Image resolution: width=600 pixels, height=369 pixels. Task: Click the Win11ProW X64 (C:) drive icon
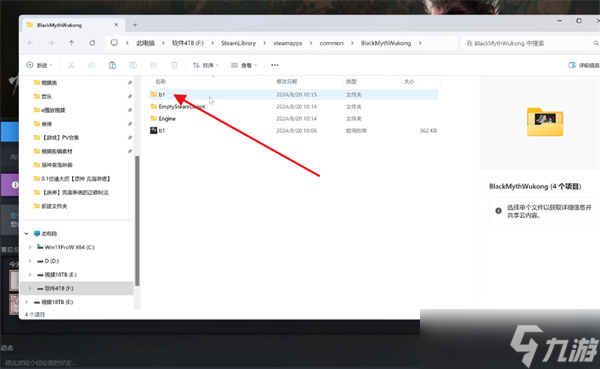tap(40, 247)
